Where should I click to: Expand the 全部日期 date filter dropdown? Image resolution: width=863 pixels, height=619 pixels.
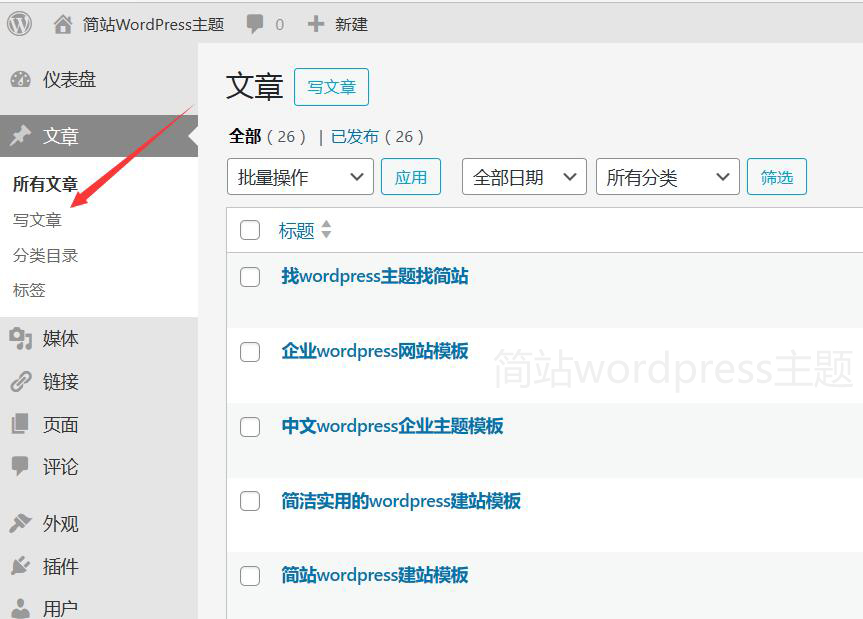523,177
